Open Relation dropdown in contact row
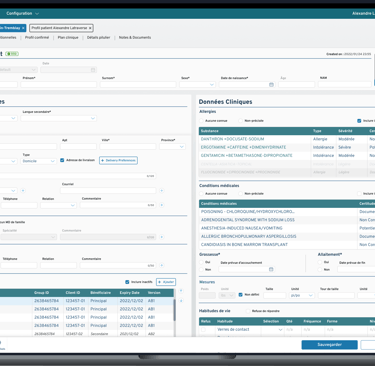 pos(58,205)
